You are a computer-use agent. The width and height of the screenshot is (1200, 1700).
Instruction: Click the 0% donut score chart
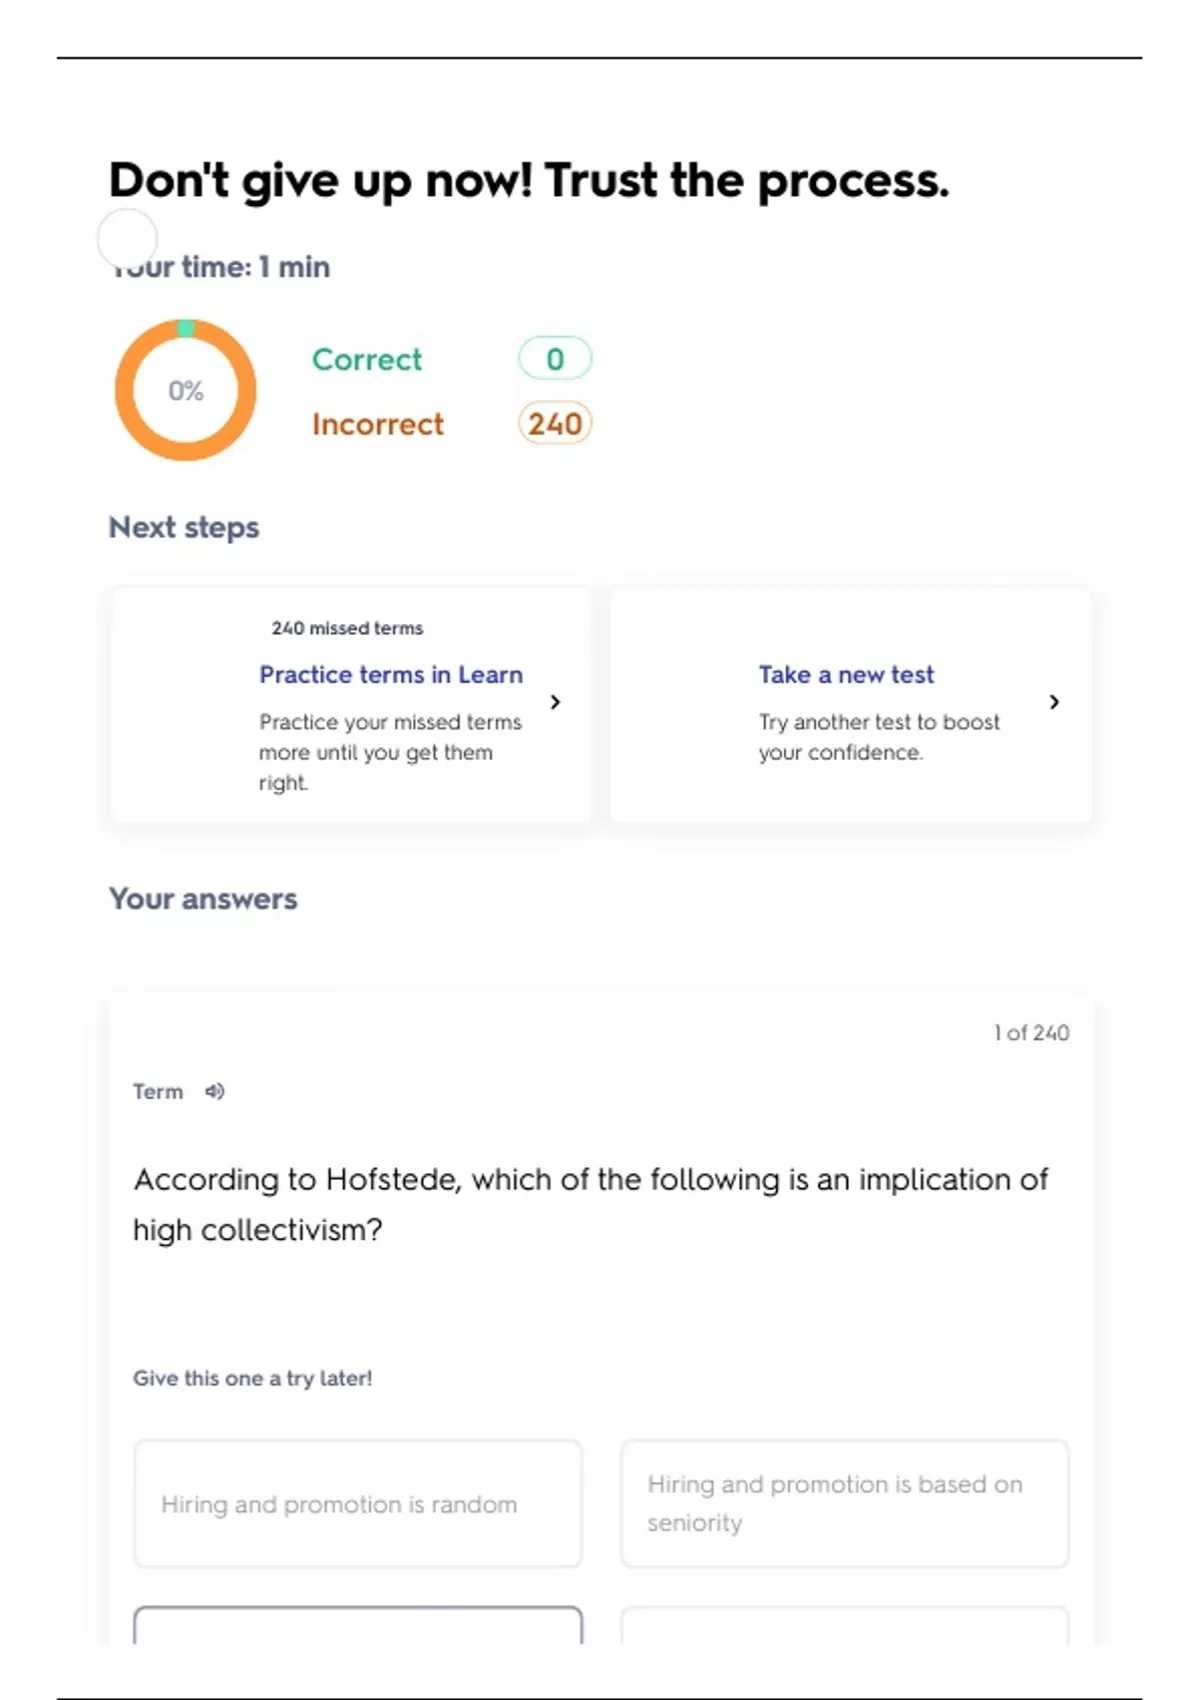186,390
